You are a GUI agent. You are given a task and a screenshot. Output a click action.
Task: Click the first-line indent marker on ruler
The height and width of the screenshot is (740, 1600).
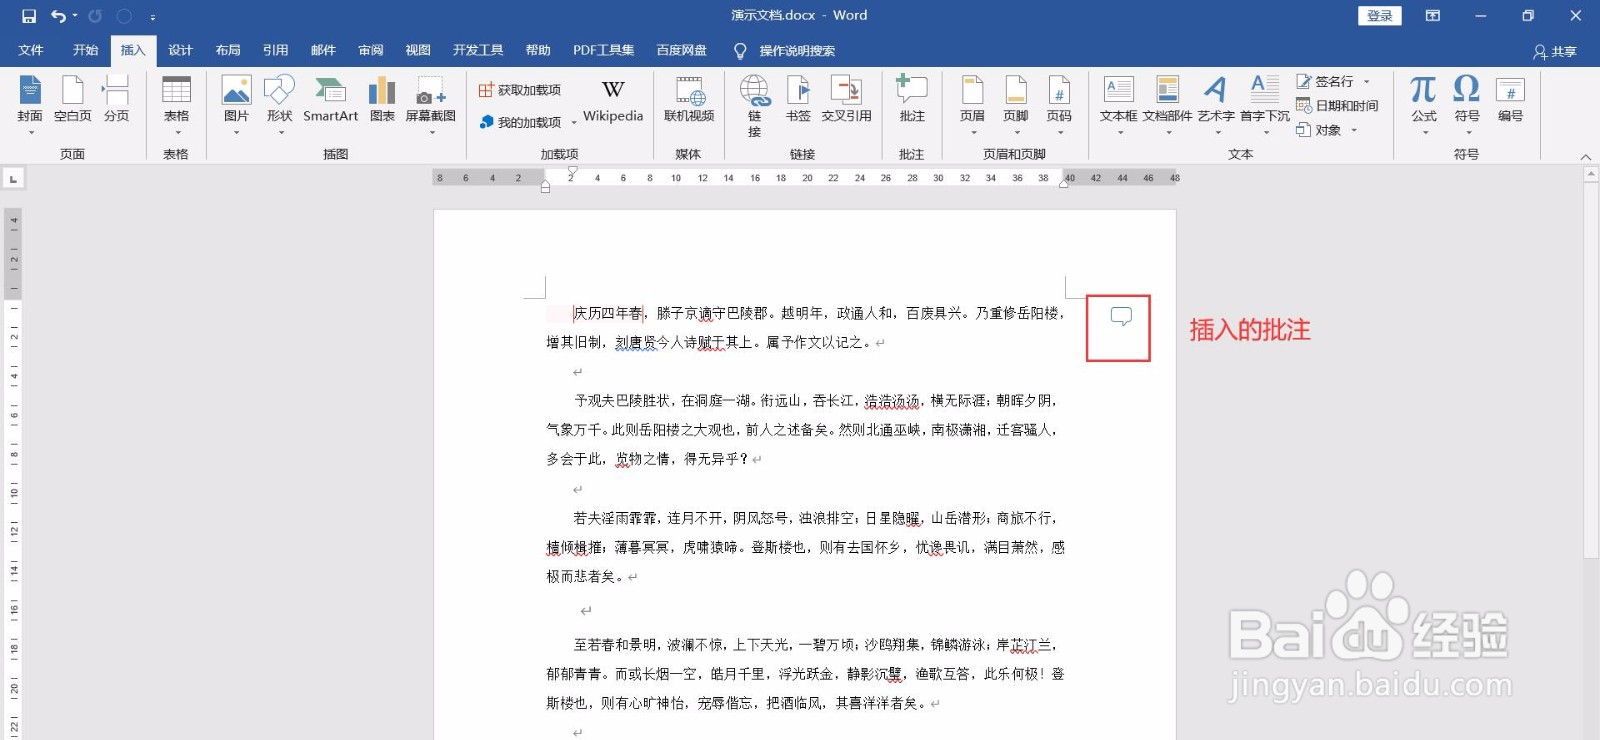click(572, 172)
